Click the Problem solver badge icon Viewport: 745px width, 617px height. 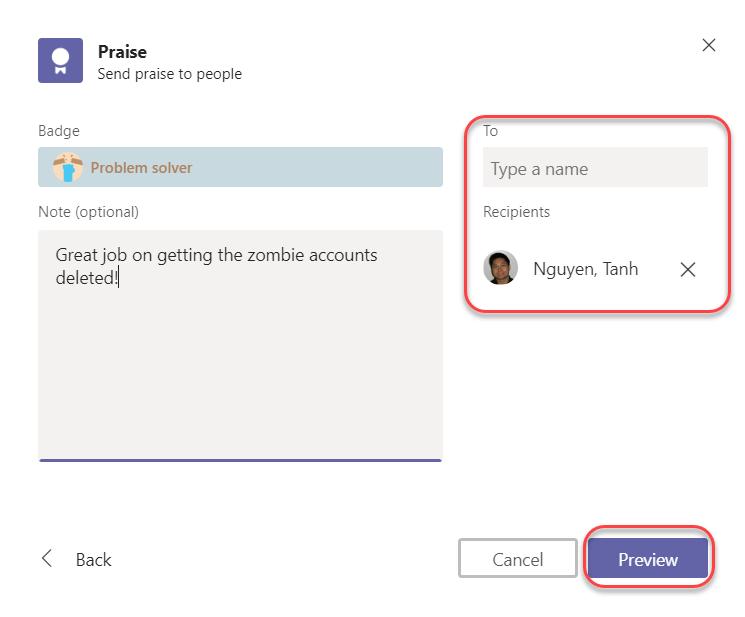click(x=66, y=168)
